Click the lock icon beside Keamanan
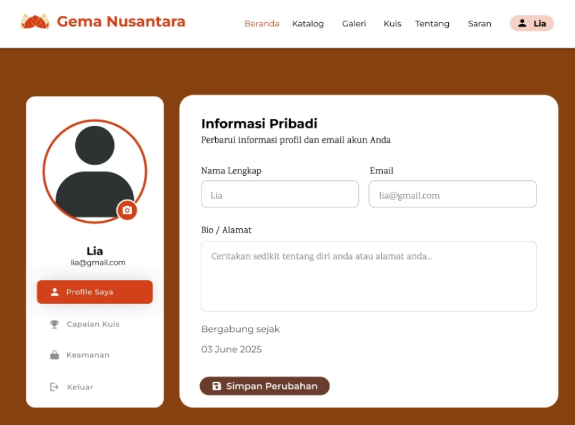Screen dimensions: 575x425 (x=54, y=355)
